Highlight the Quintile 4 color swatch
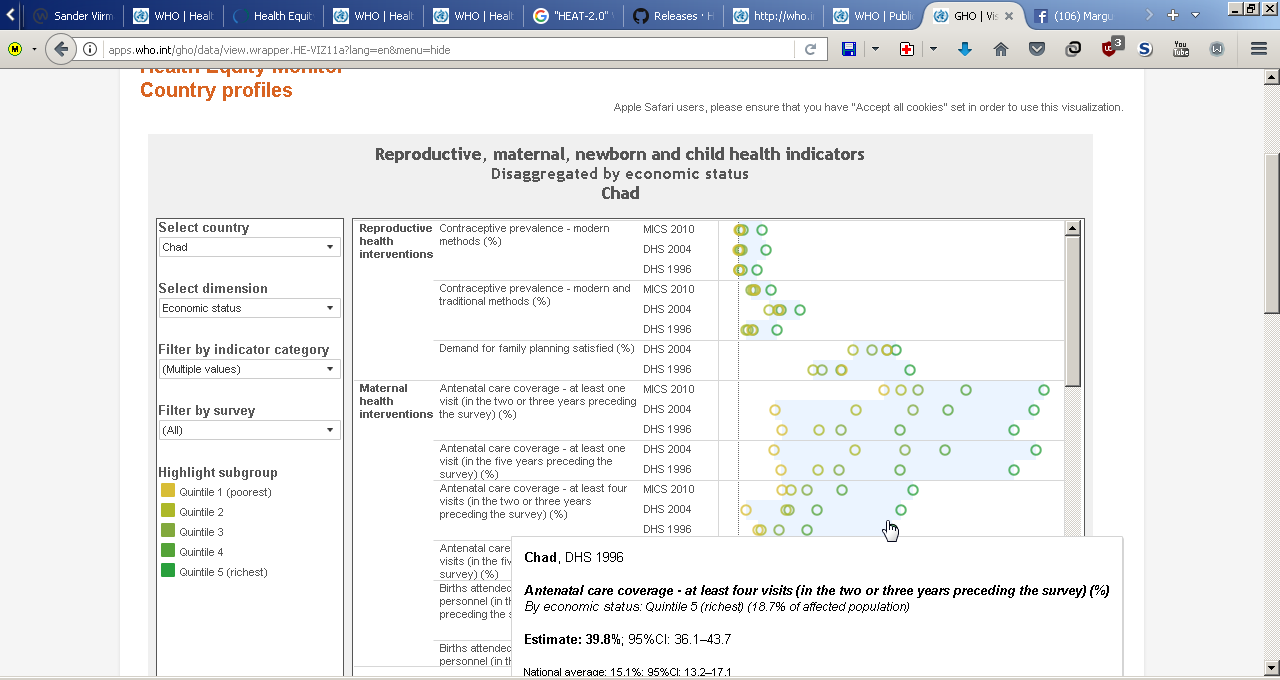 [x=168, y=551]
